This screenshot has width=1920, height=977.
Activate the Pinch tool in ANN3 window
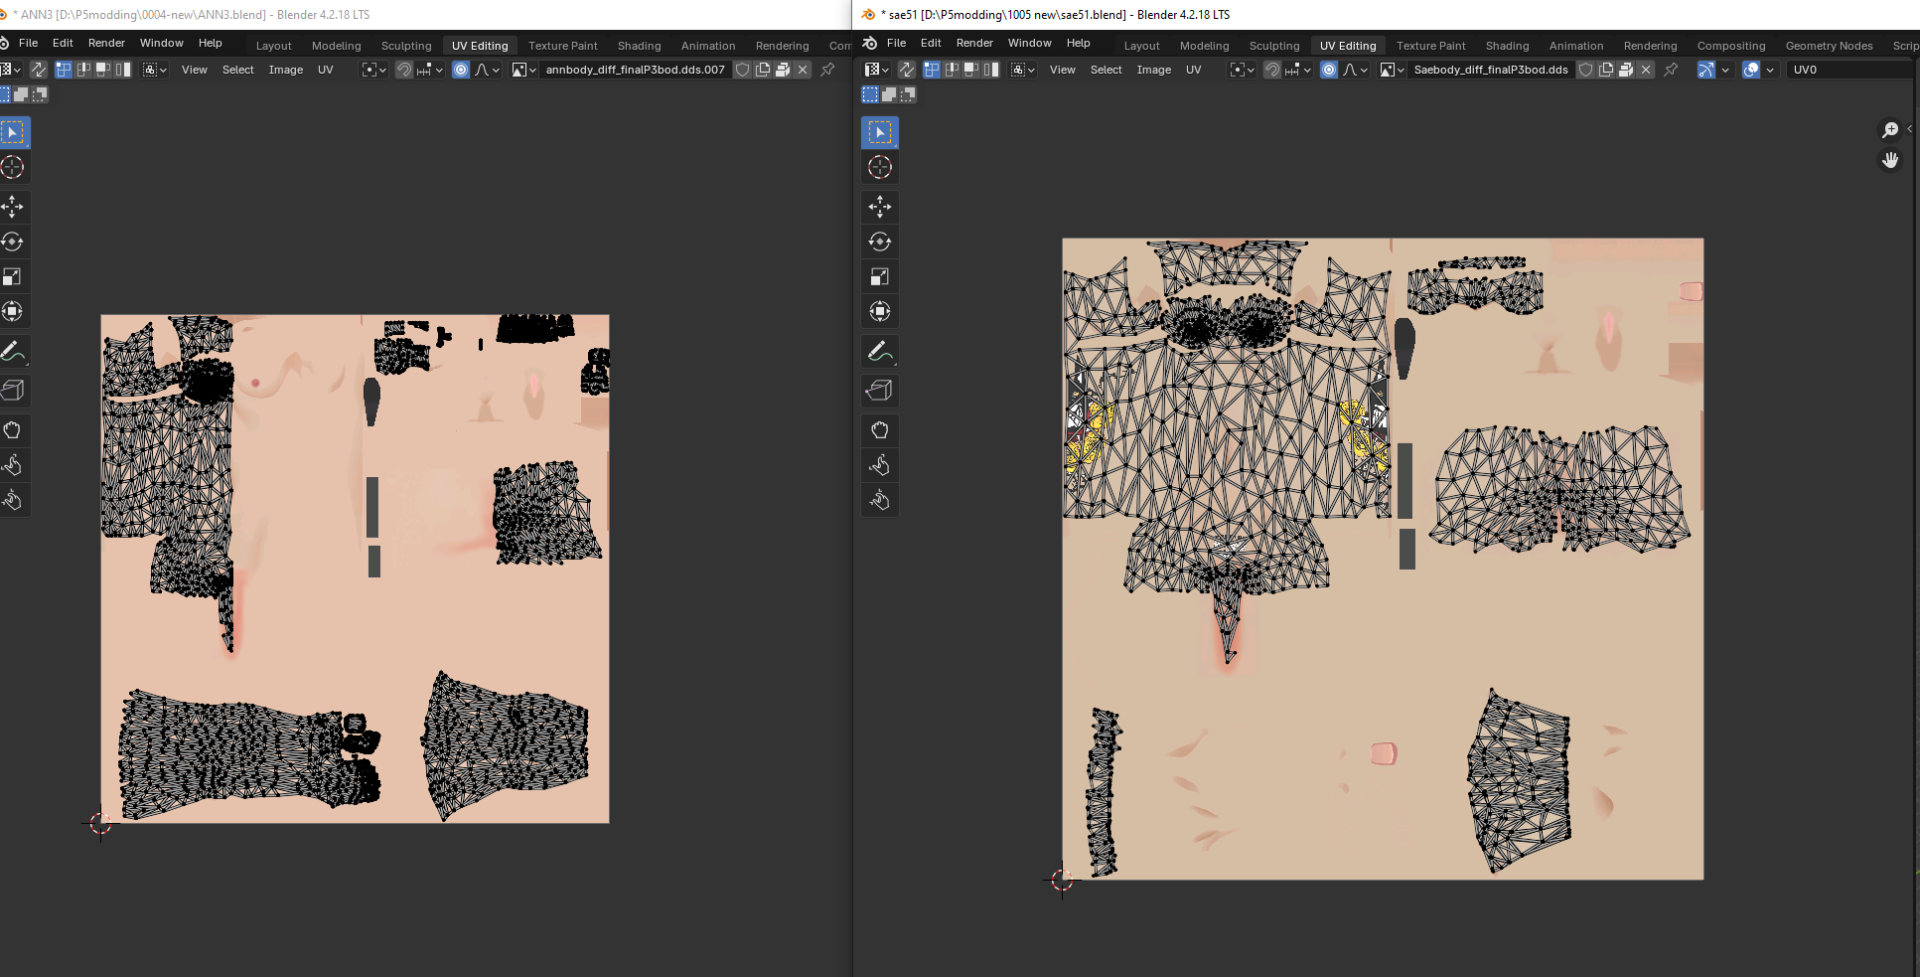pos(13,500)
